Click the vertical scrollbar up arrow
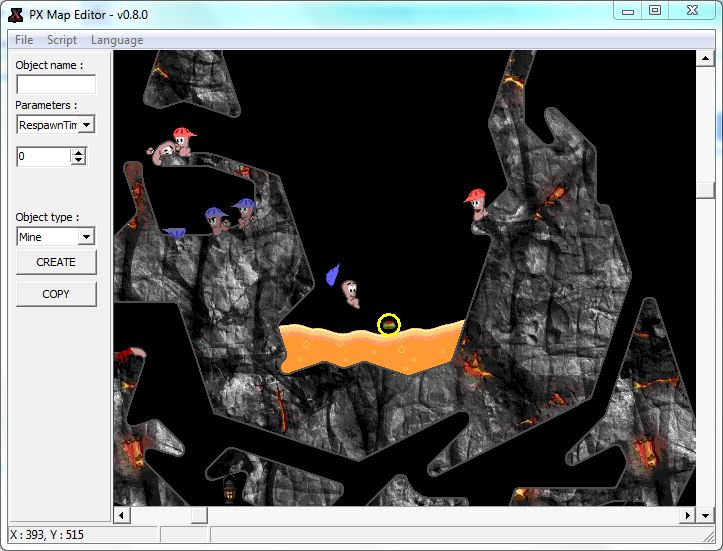Image resolution: width=723 pixels, height=551 pixels. coord(705,59)
